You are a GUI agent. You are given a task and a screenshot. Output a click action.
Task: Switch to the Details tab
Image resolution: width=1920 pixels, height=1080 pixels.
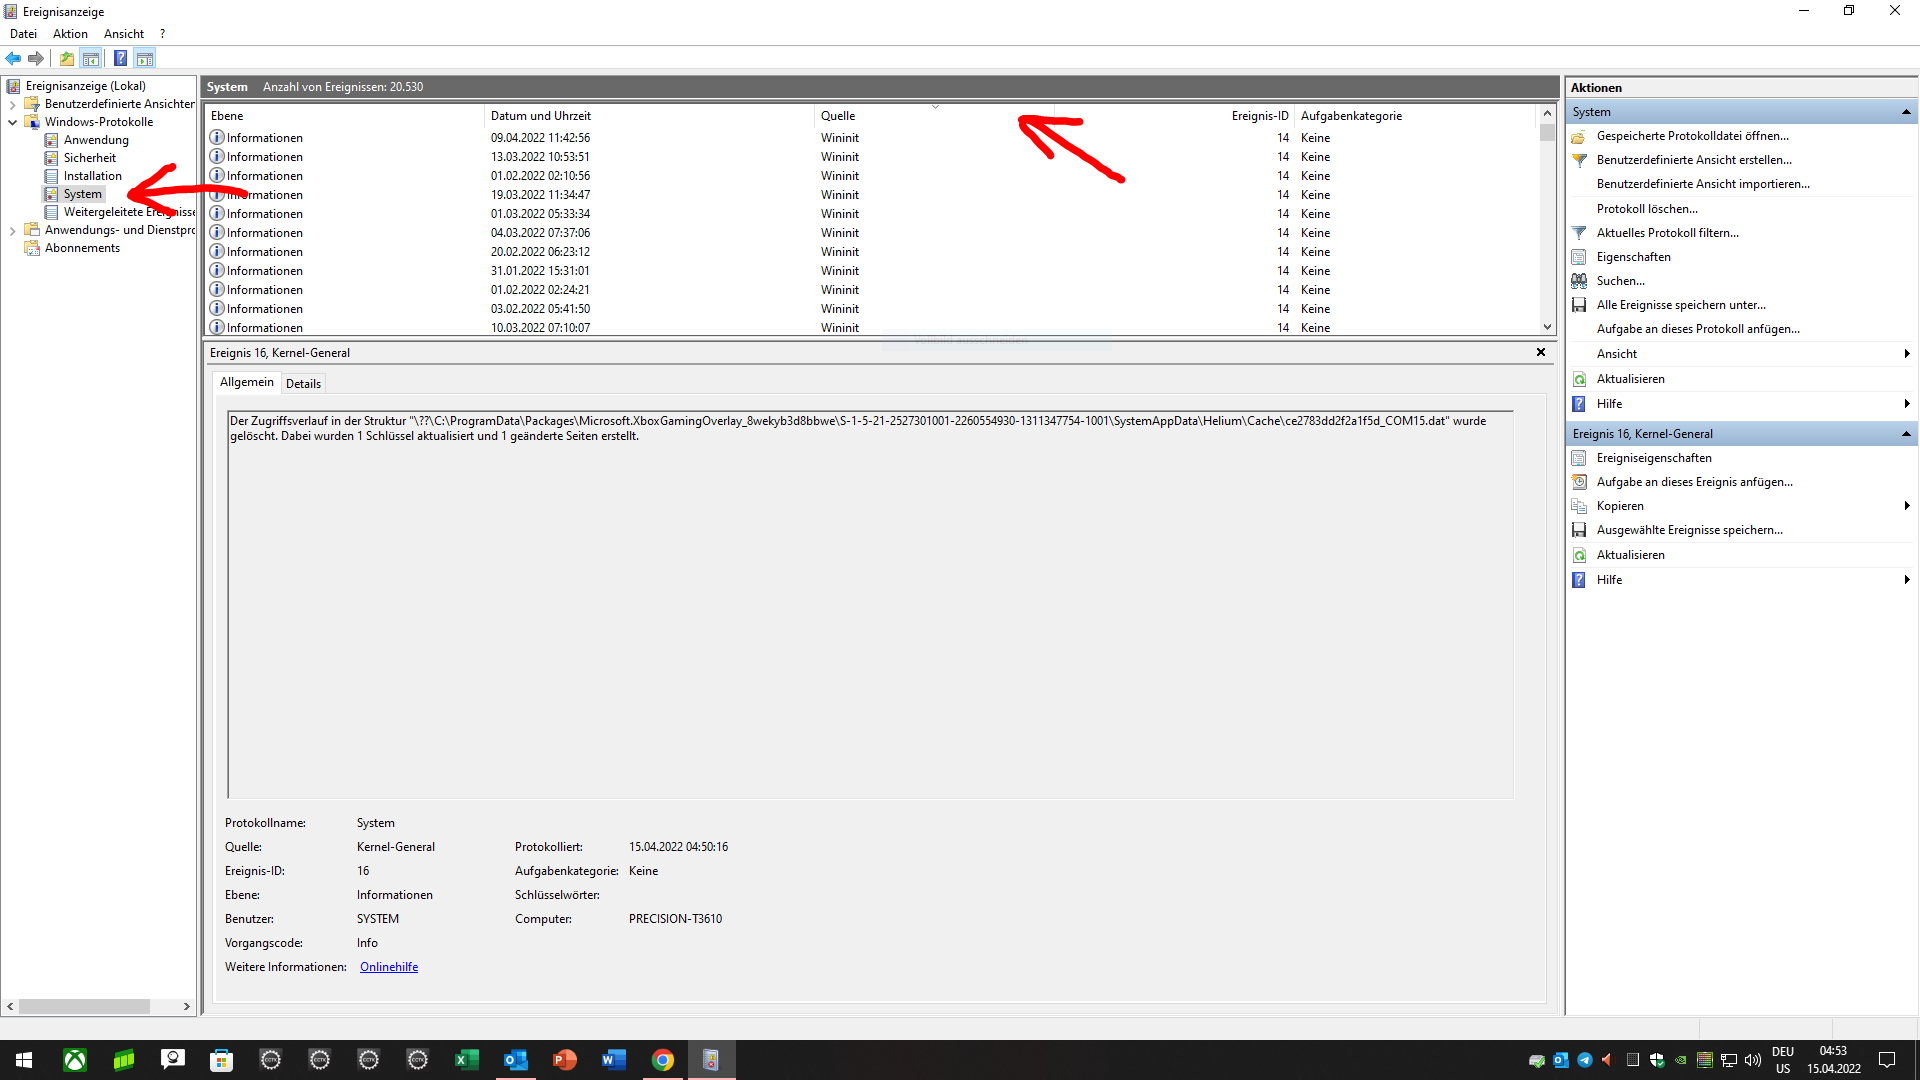[x=303, y=384]
